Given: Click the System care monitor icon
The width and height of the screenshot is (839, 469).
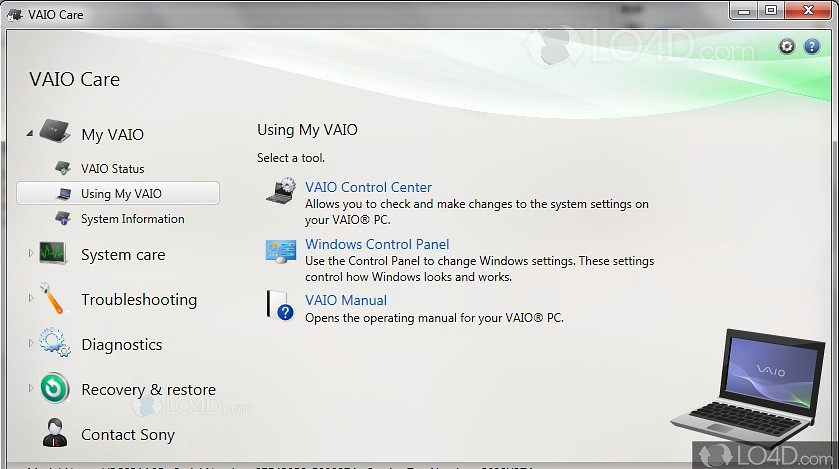Looking at the screenshot, I should (53, 253).
